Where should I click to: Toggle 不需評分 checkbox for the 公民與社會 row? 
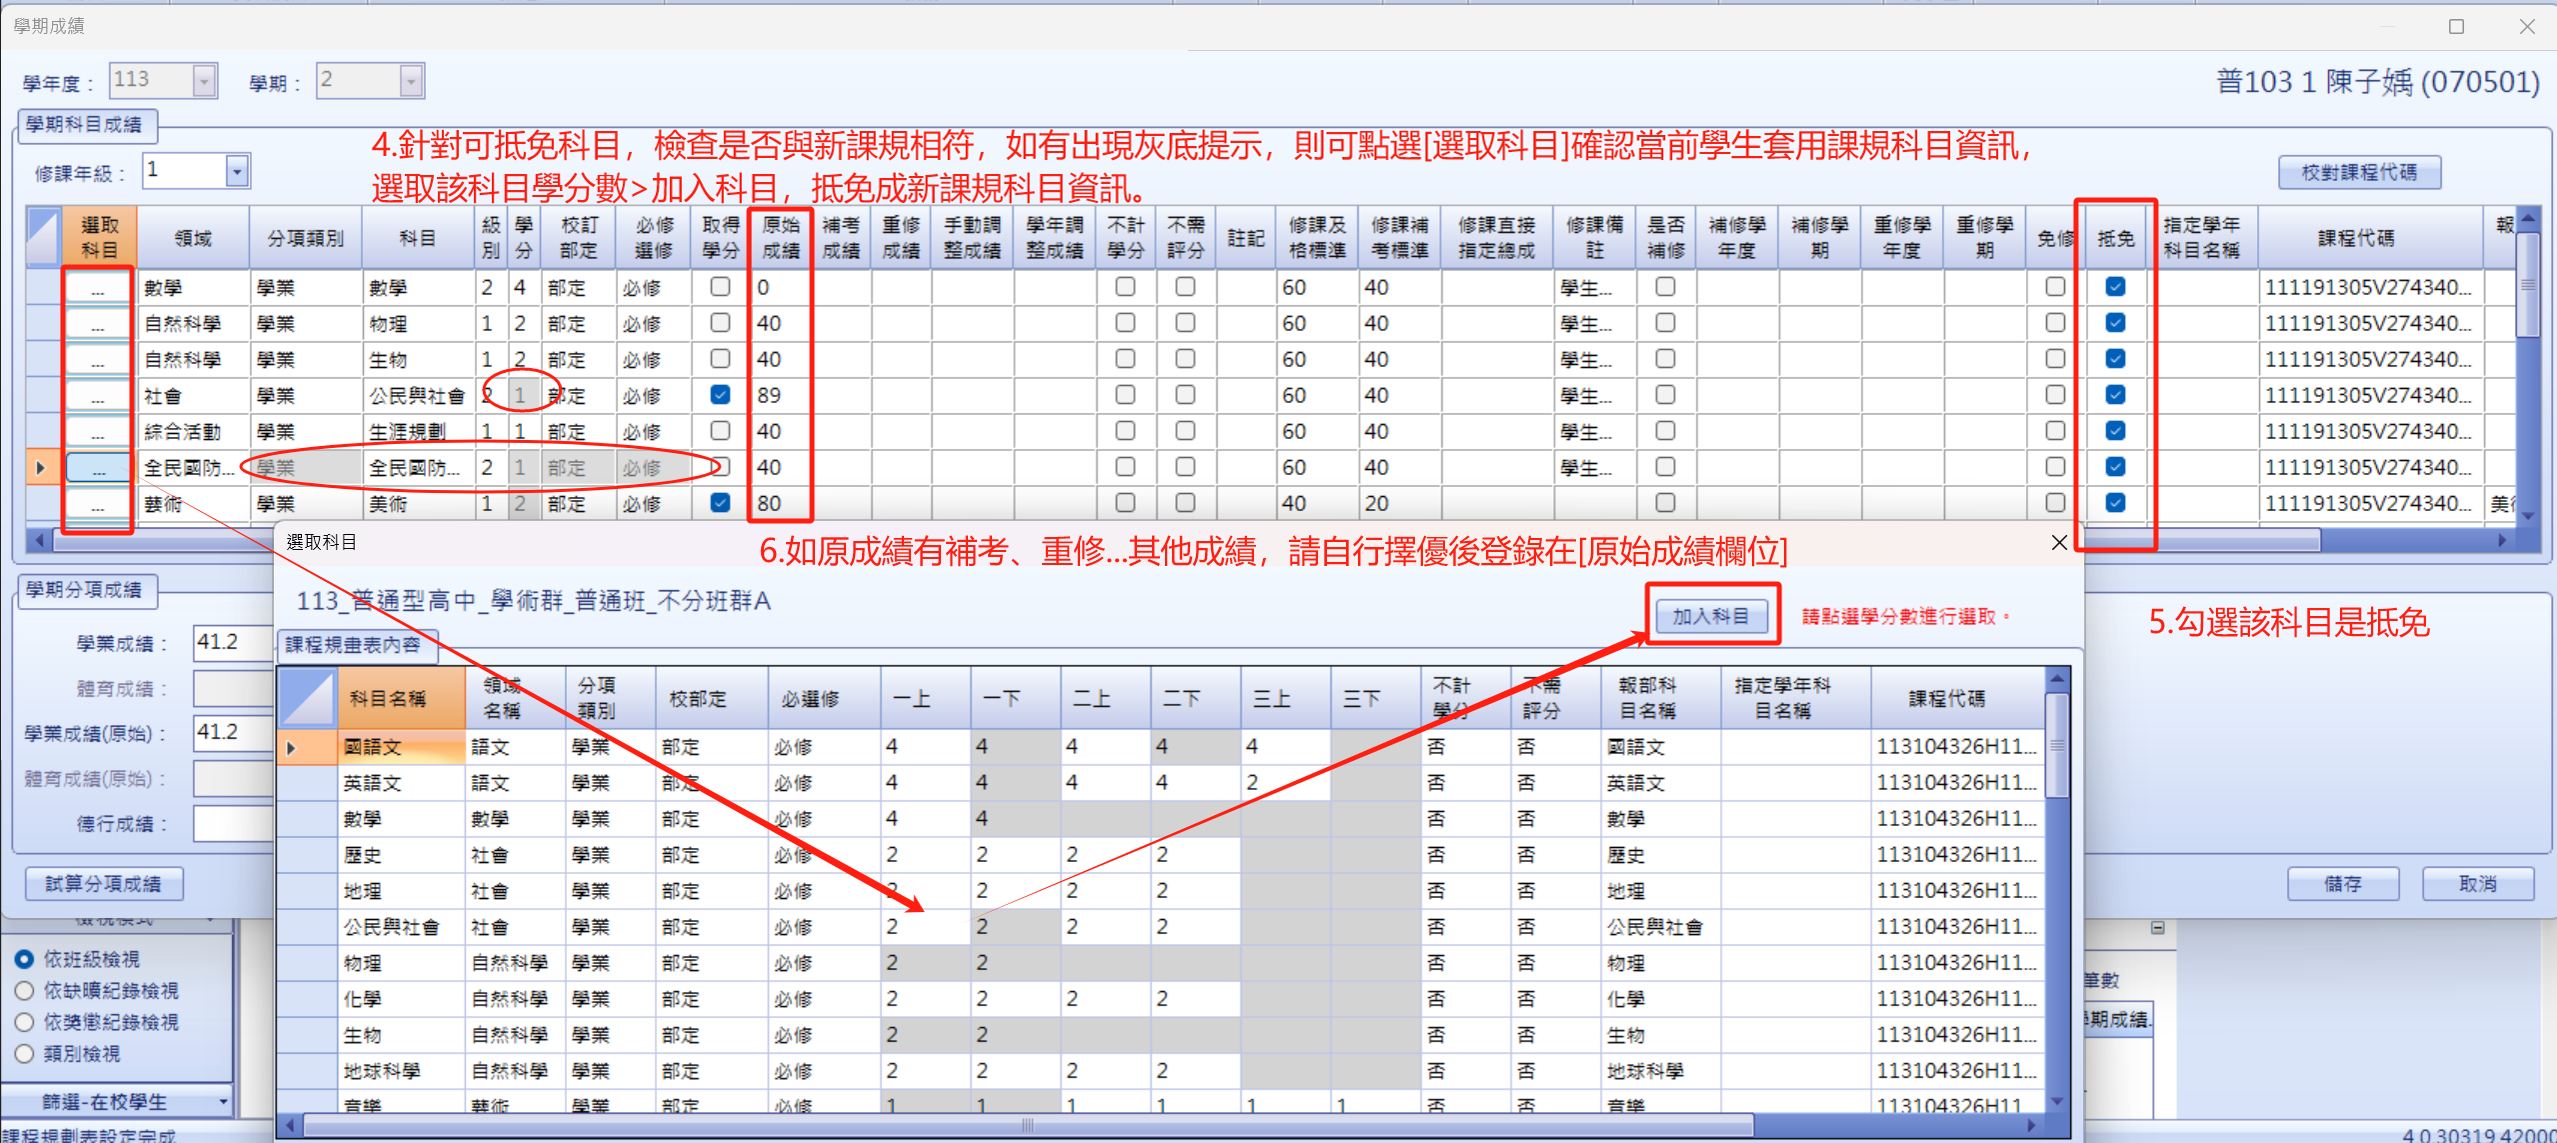(1185, 395)
